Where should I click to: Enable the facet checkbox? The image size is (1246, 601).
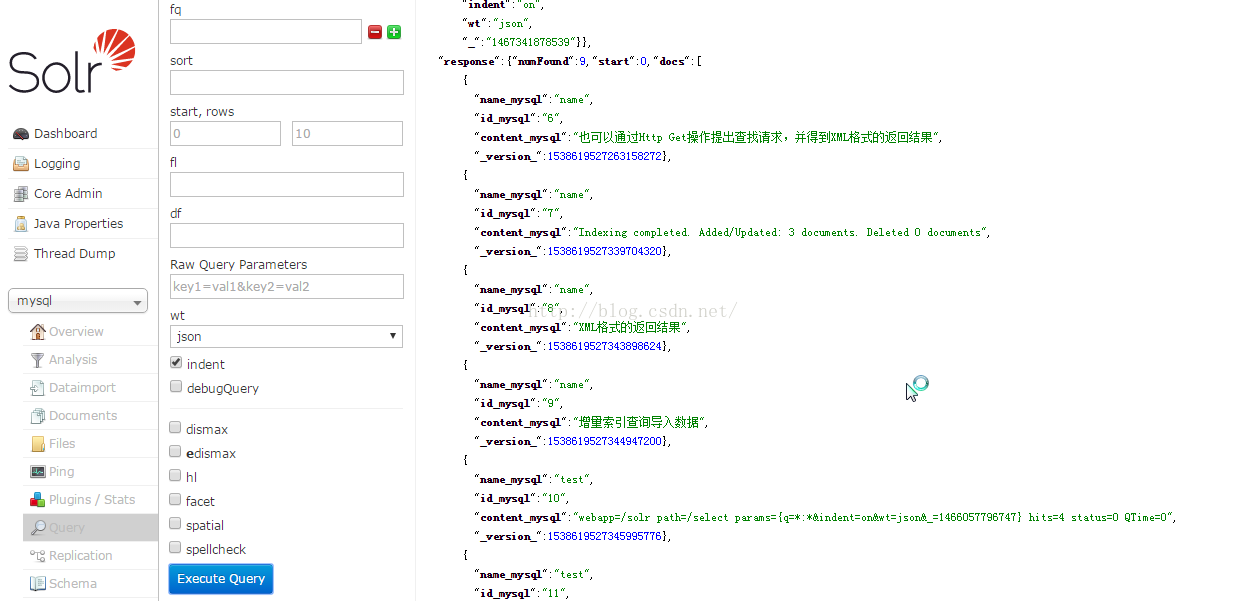(176, 500)
